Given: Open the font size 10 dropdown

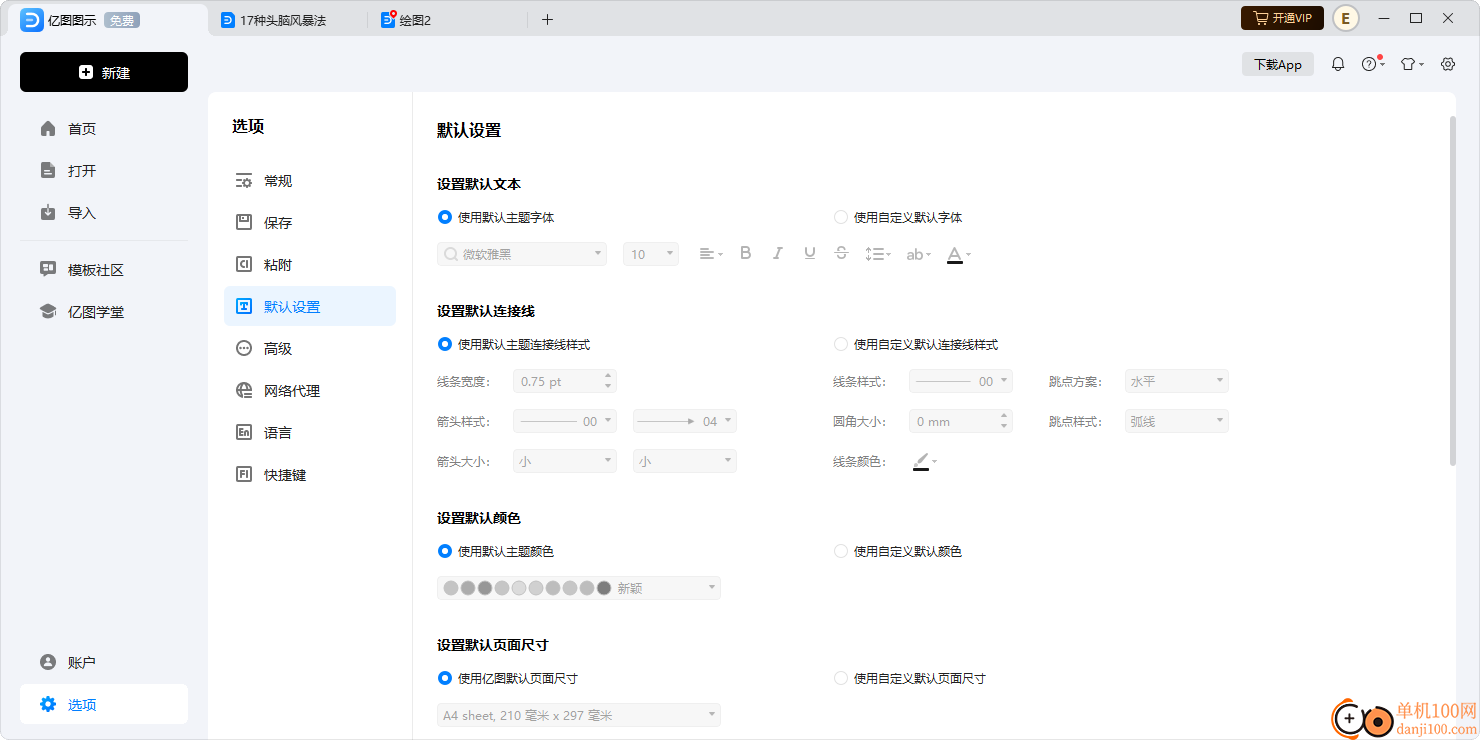Looking at the screenshot, I should coord(651,254).
